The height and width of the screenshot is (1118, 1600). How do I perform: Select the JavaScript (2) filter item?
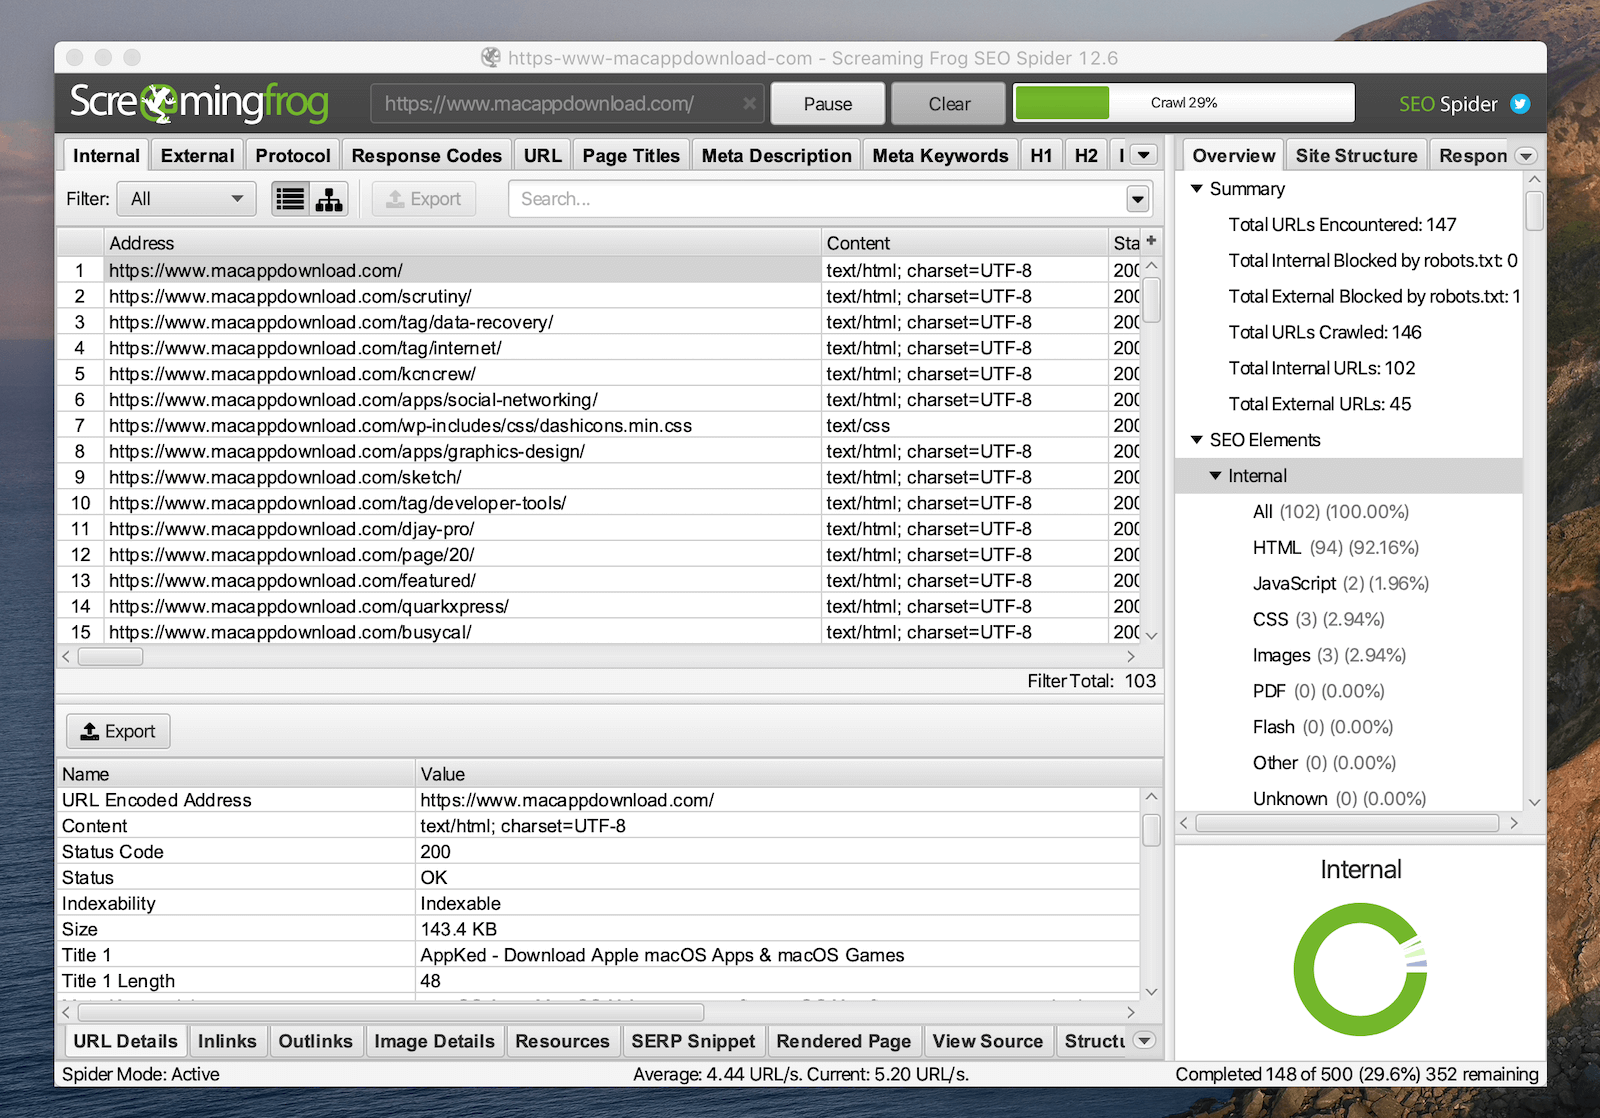[x=1340, y=583]
